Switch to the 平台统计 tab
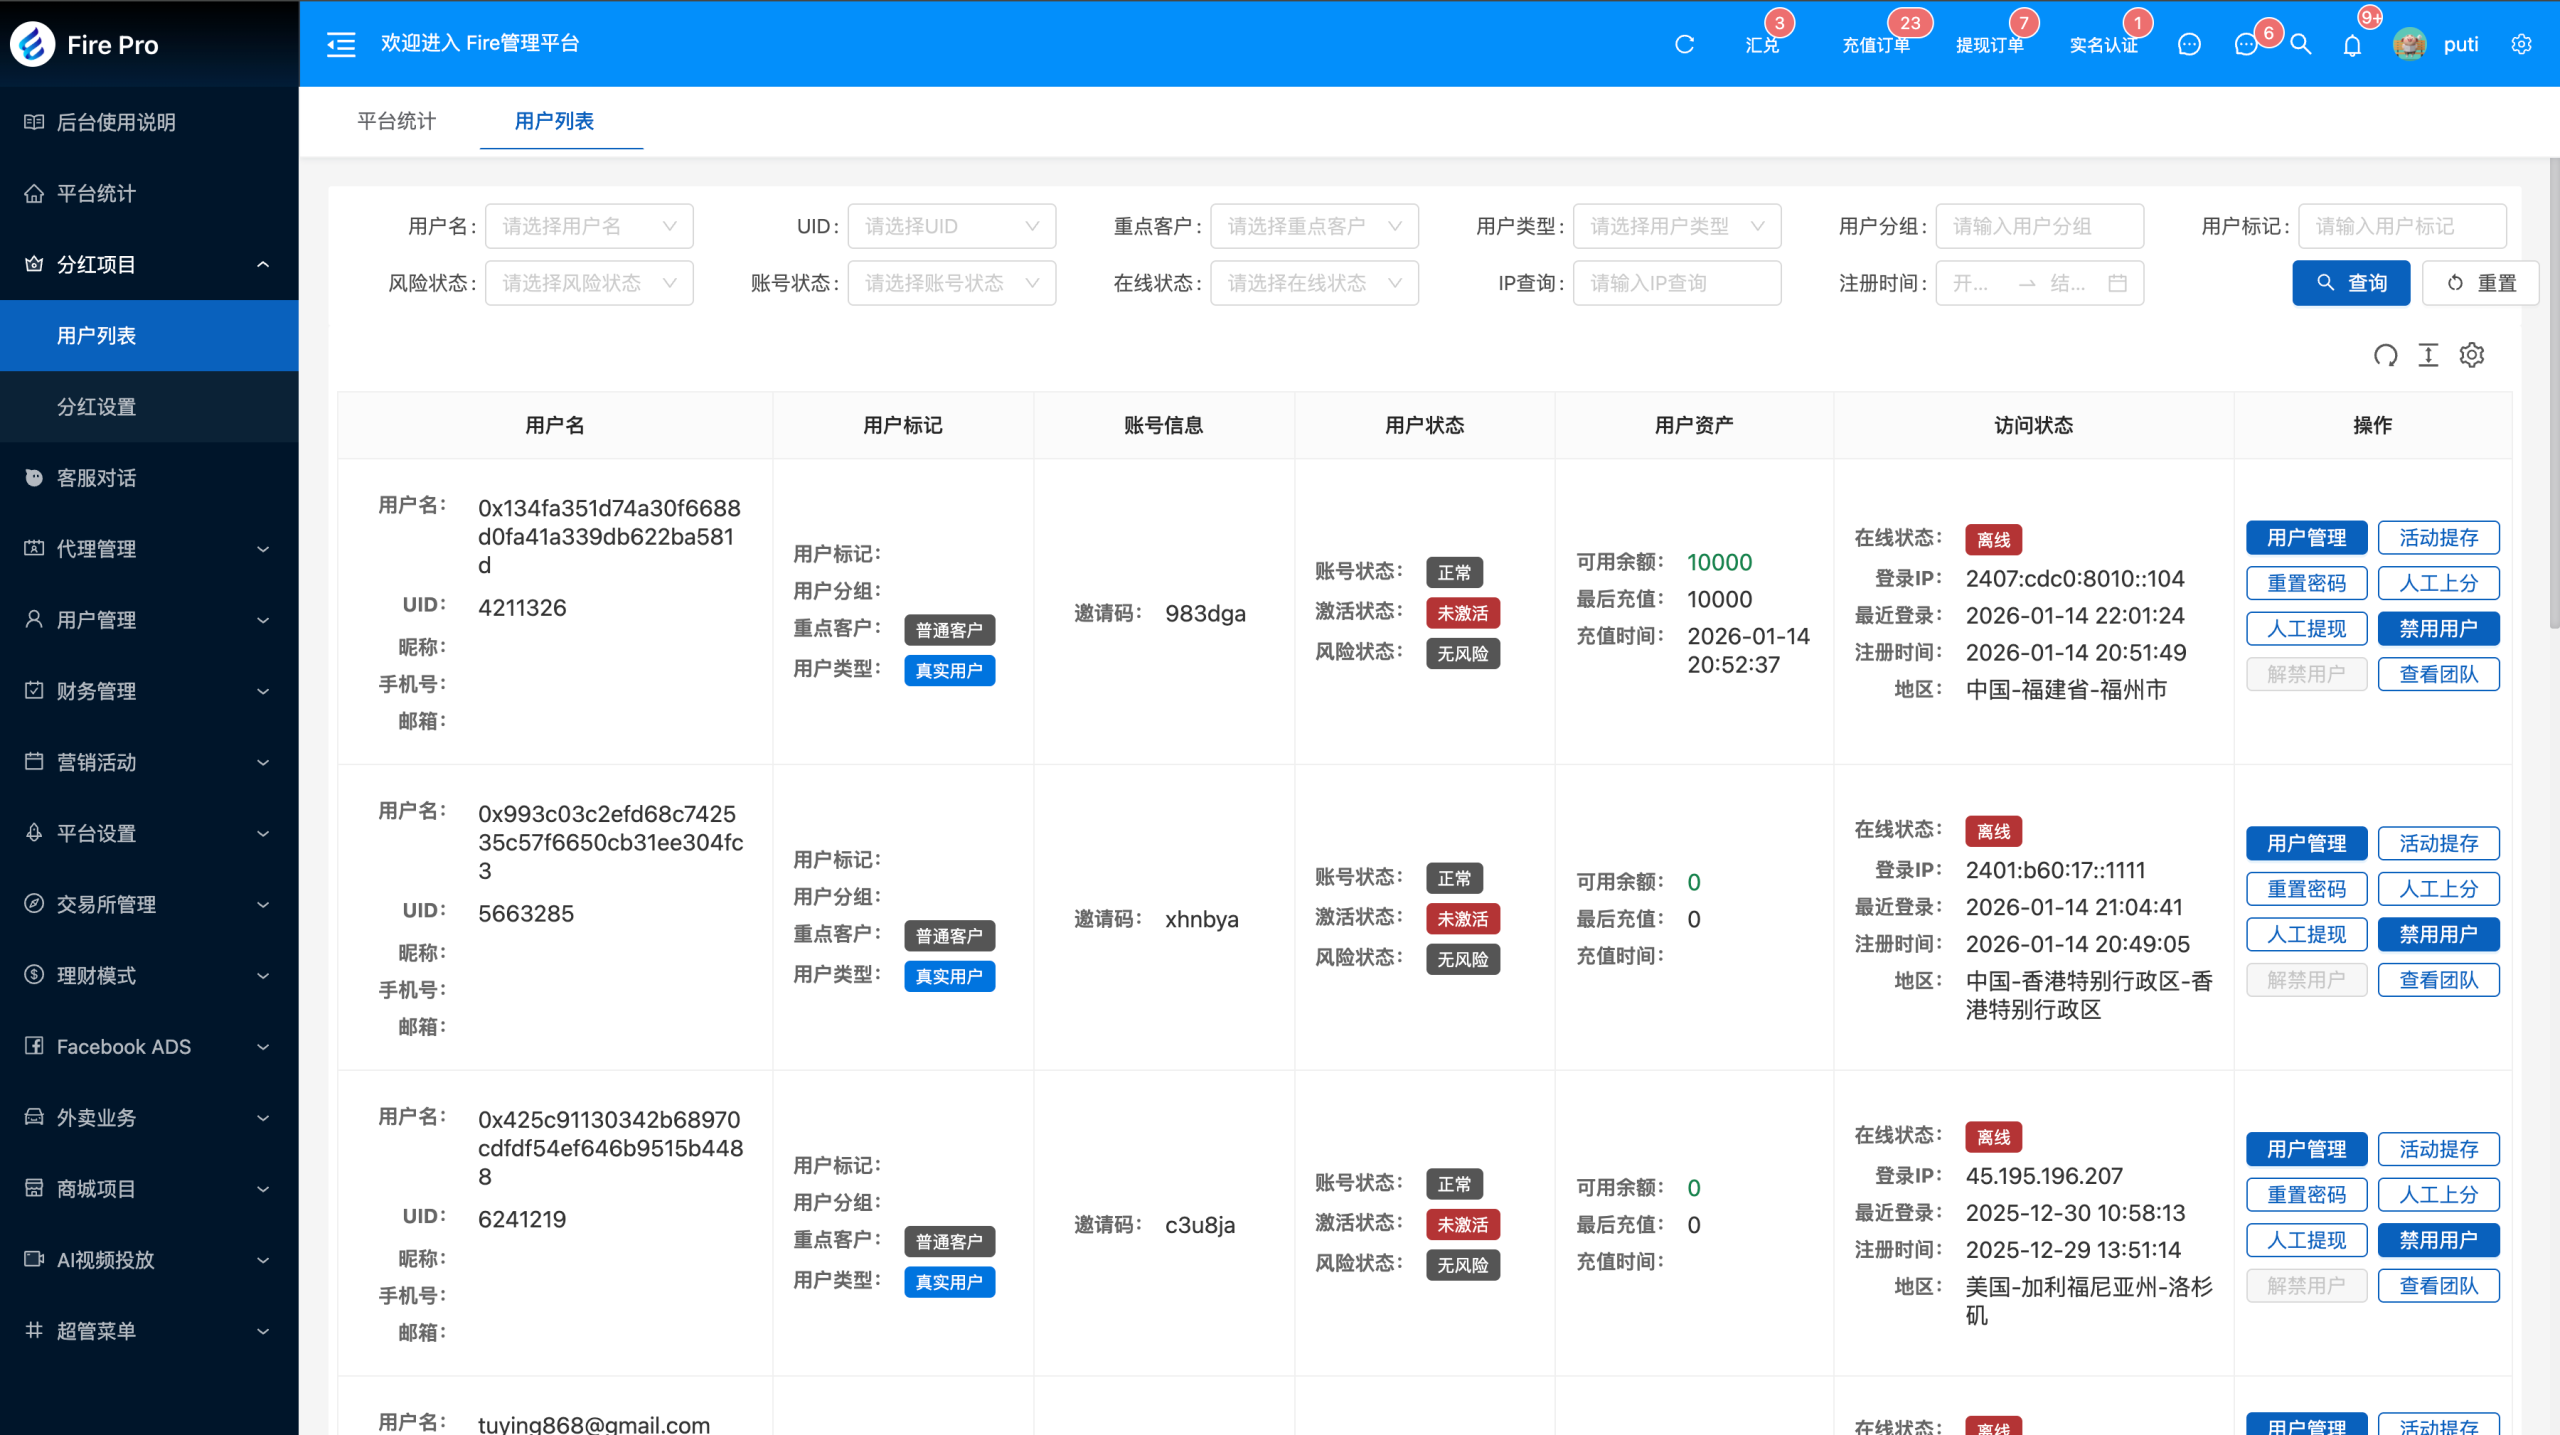The width and height of the screenshot is (2560, 1435). coord(396,121)
